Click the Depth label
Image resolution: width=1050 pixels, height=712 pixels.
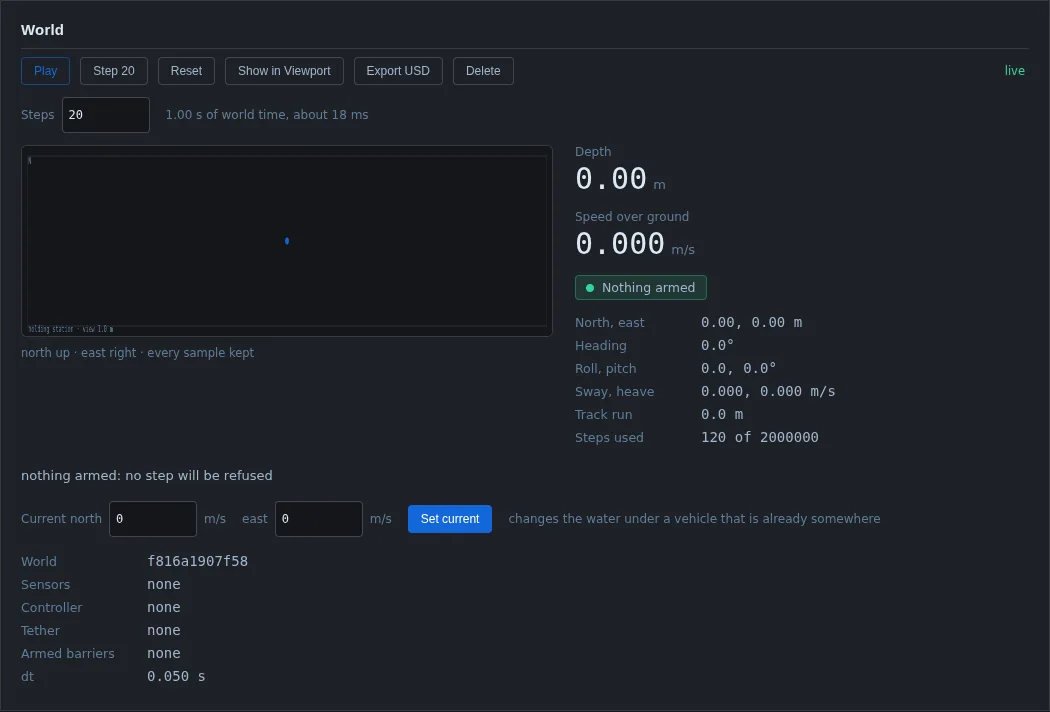pyautogui.click(x=593, y=152)
